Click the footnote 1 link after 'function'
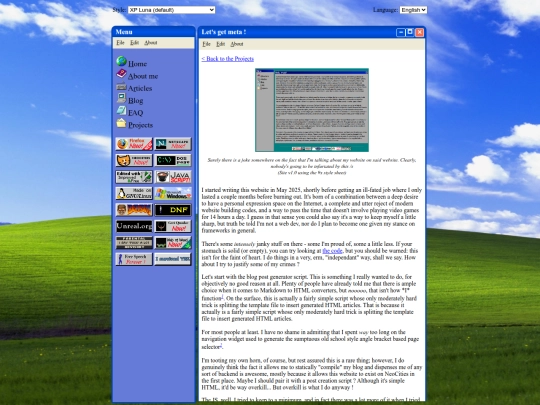The height and width of the screenshot is (405, 540). (x=222, y=297)
